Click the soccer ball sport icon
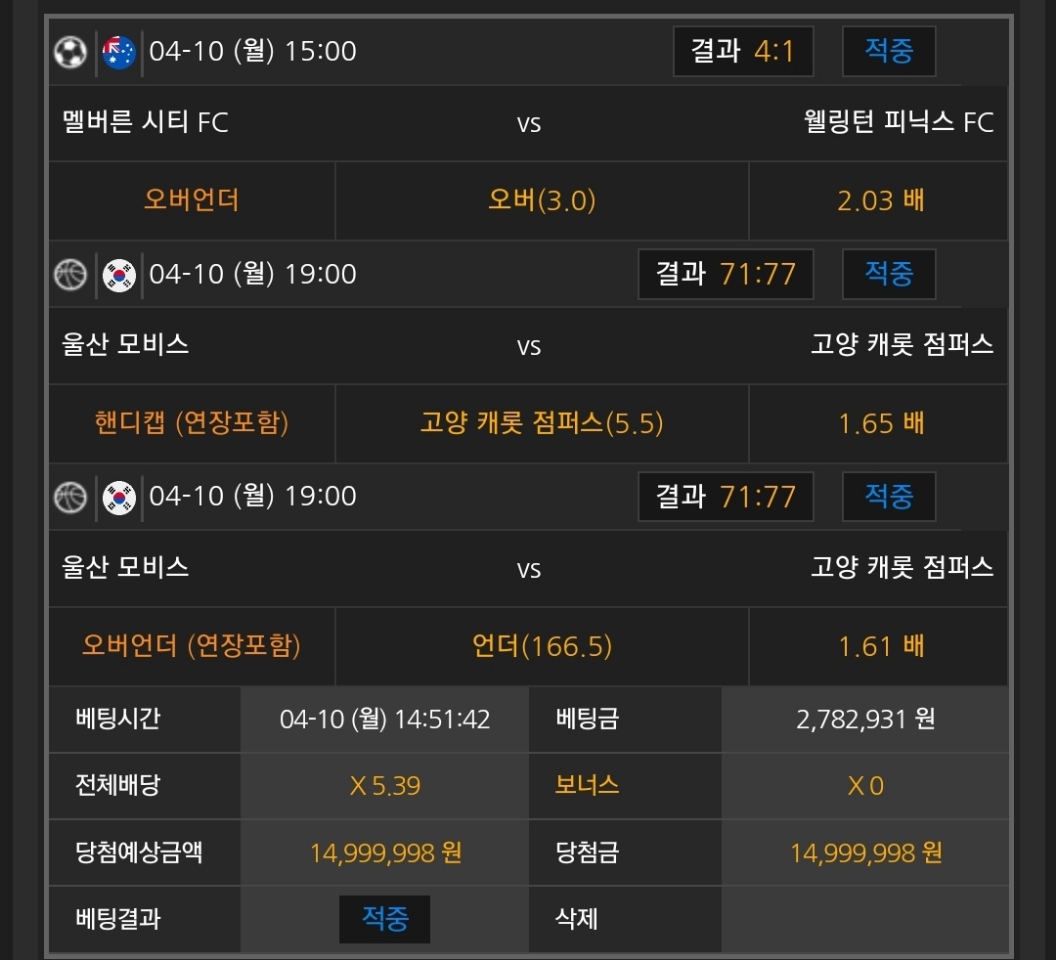1056x960 pixels. click(x=70, y=51)
